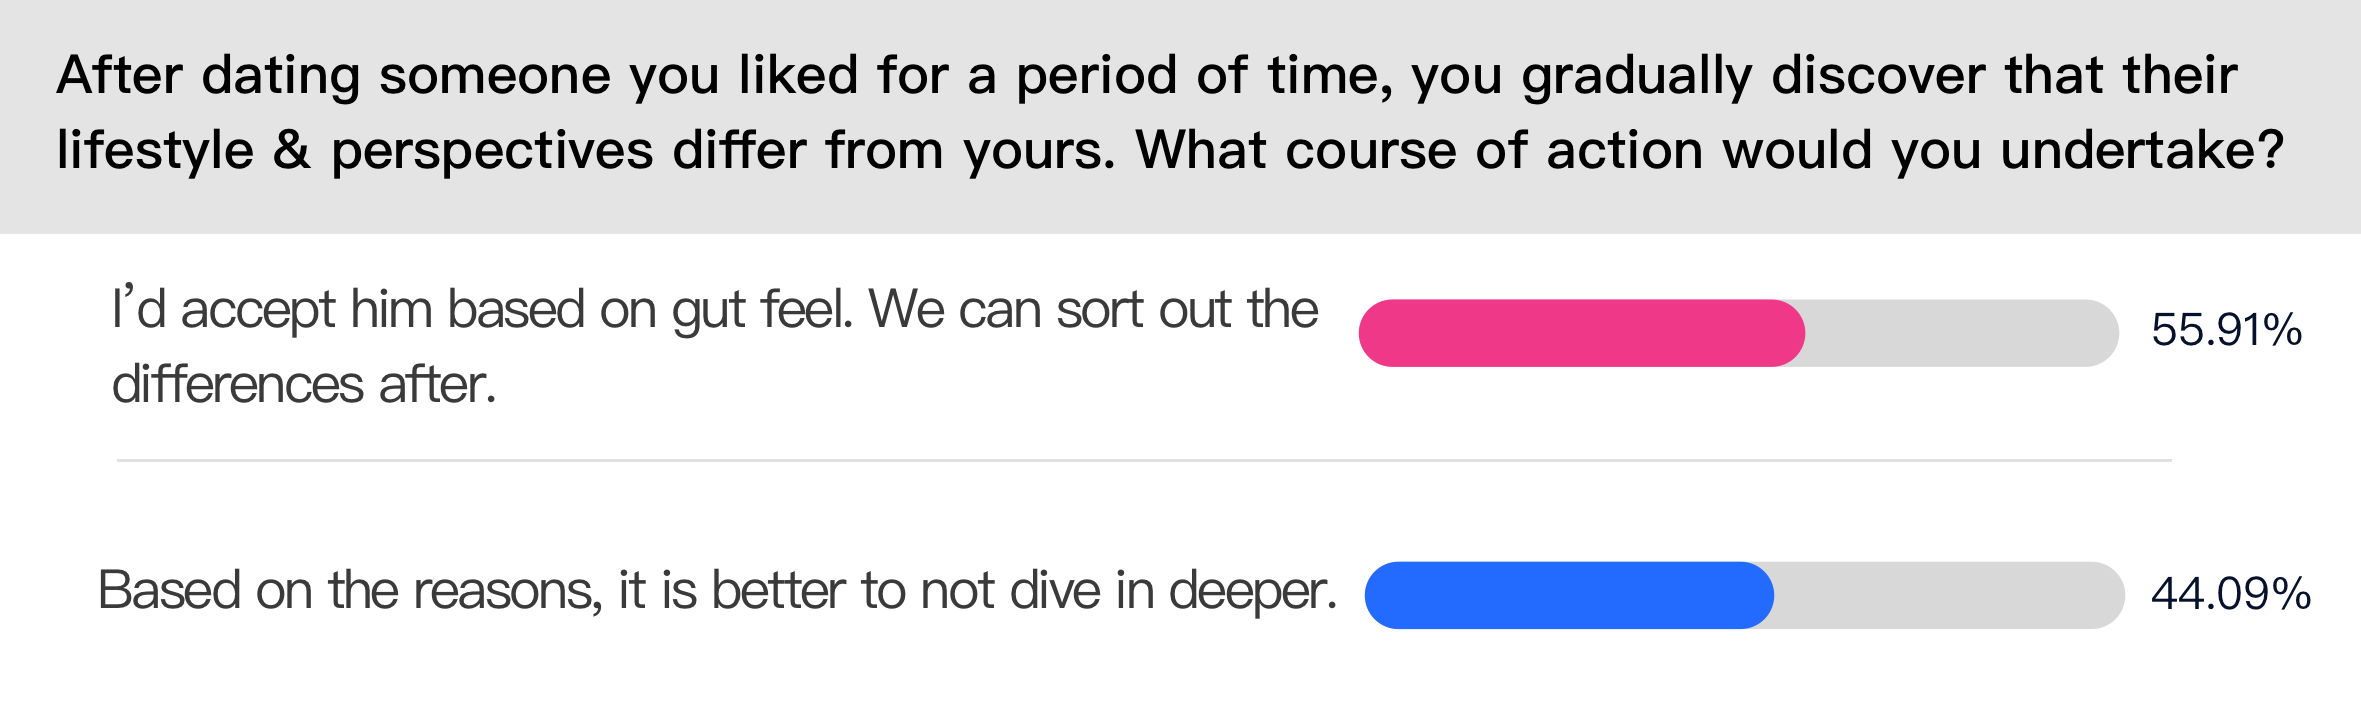Click the divider line between the options

(x=1144, y=460)
